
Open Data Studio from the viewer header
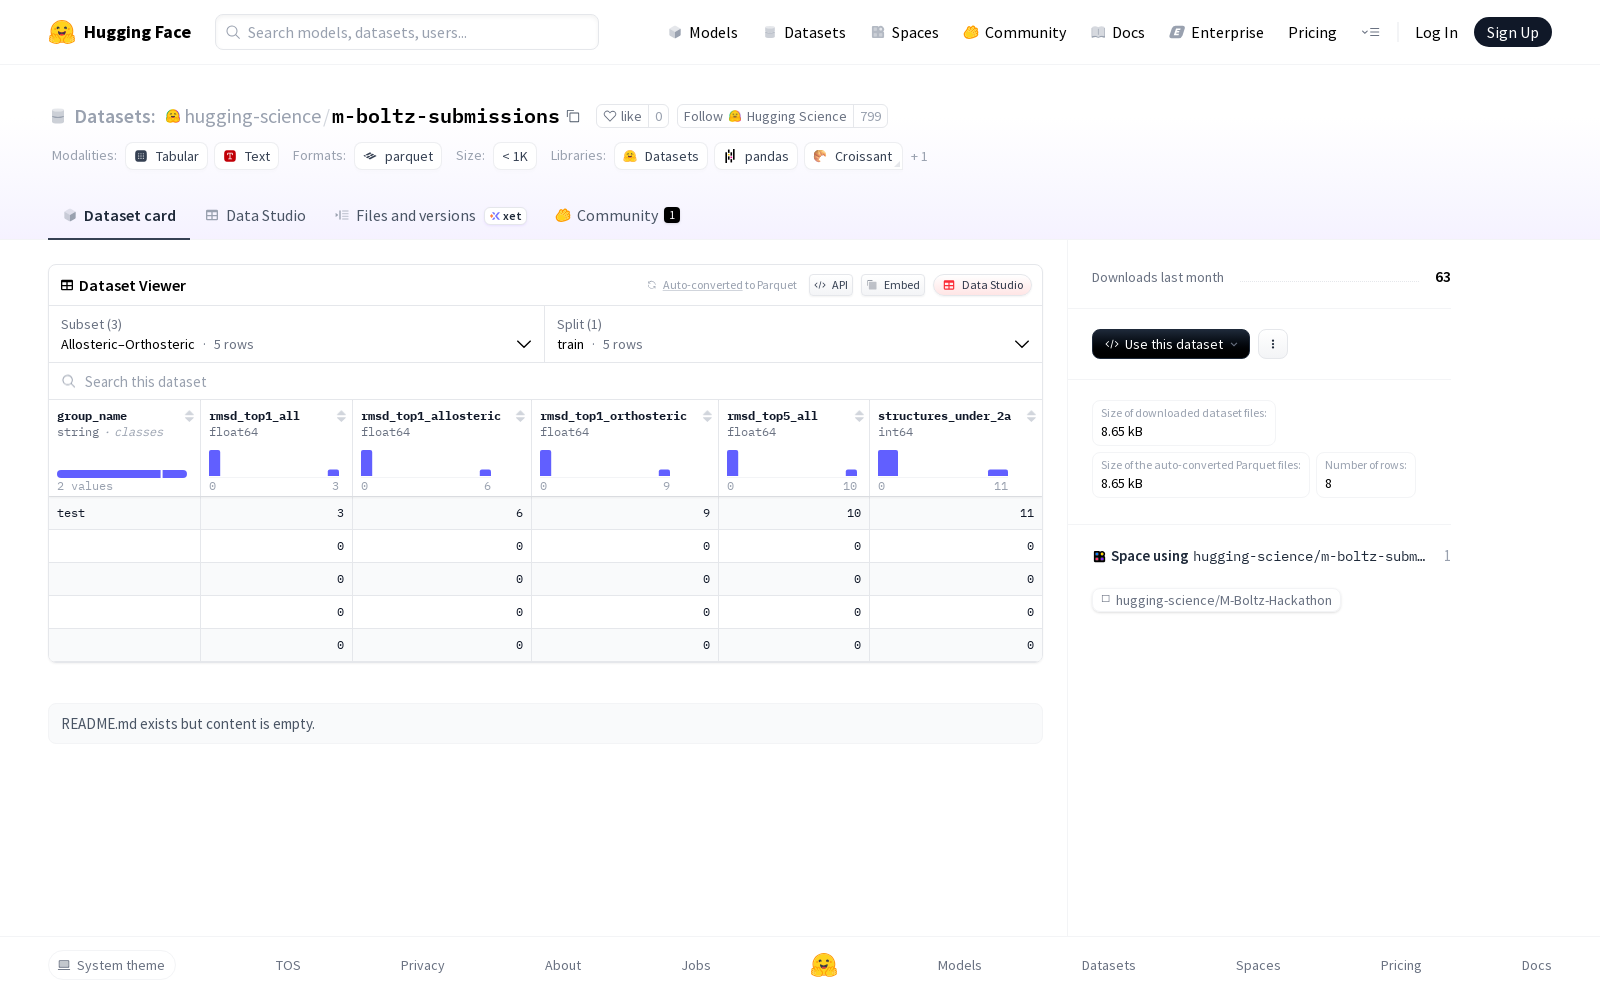click(983, 285)
